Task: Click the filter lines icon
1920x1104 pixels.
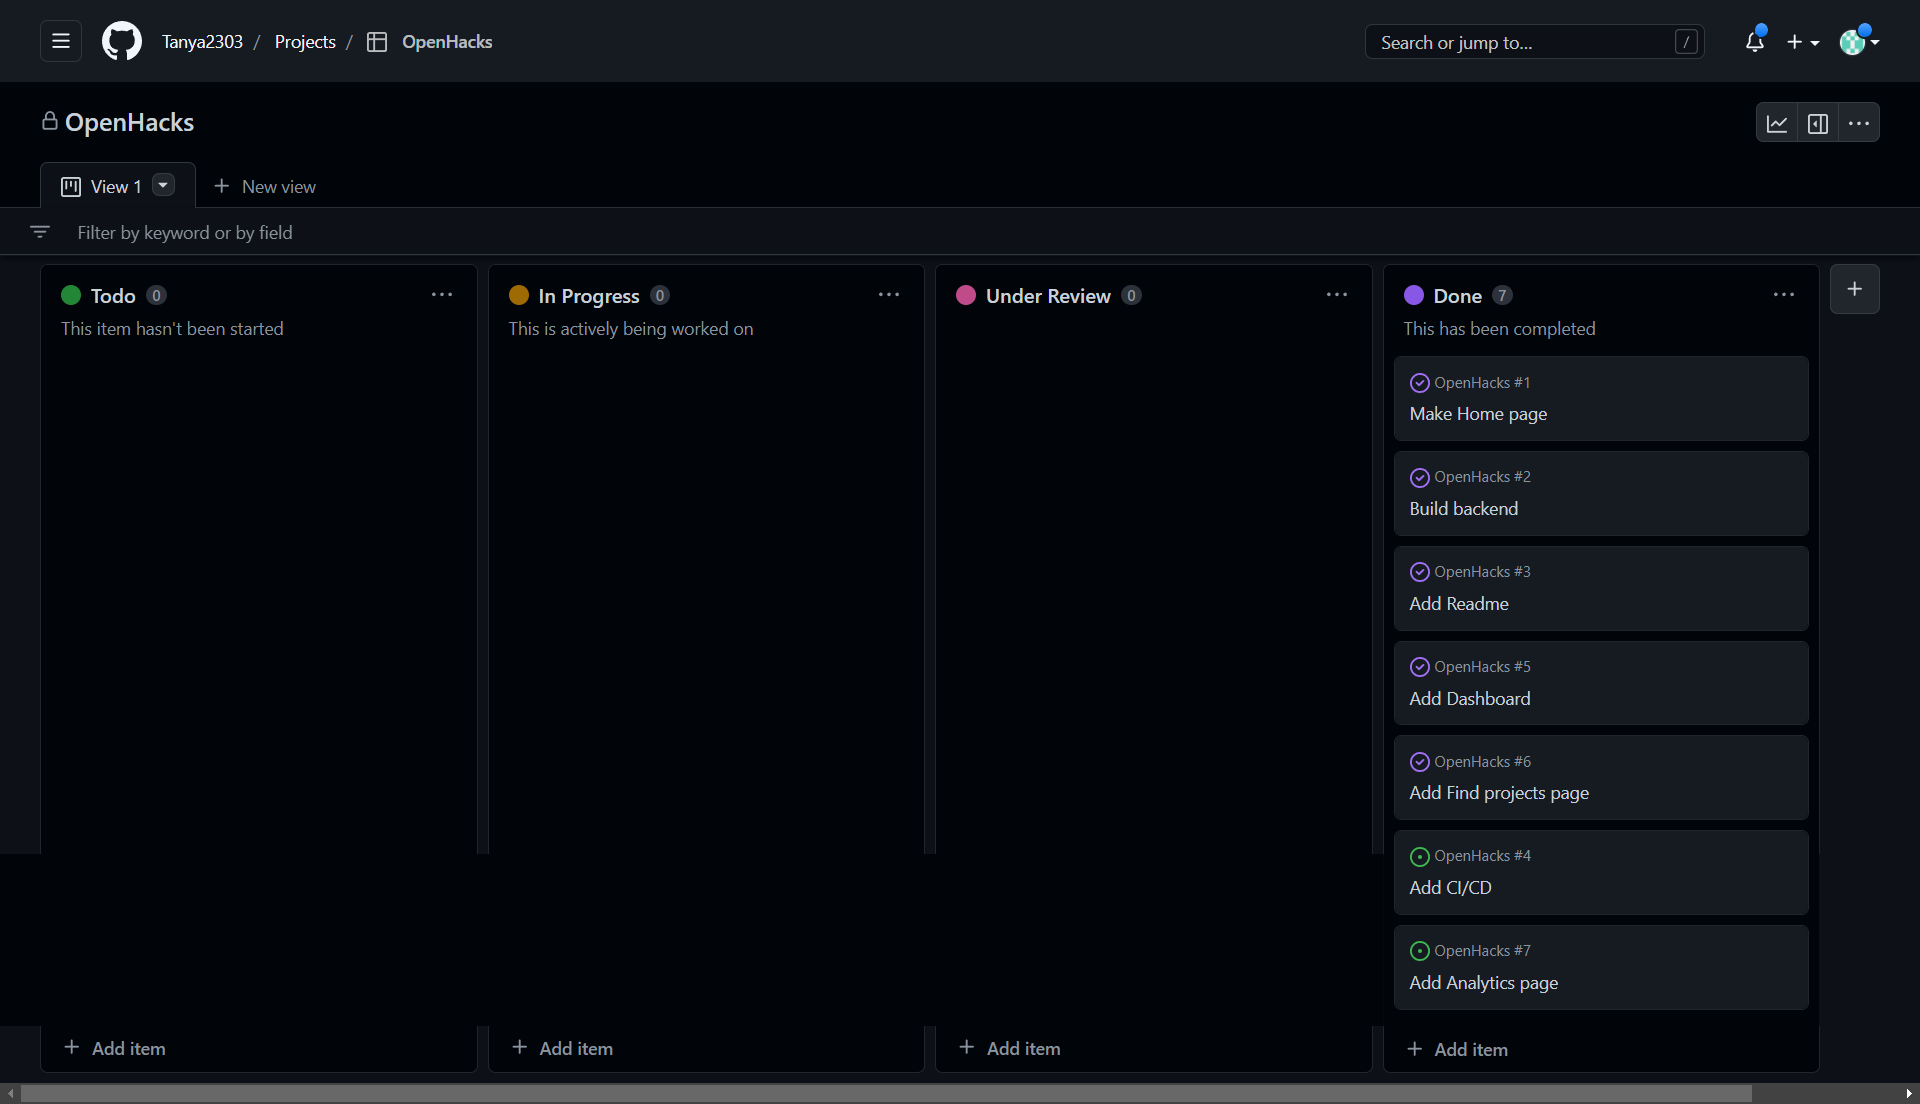Action: pyautogui.click(x=40, y=232)
